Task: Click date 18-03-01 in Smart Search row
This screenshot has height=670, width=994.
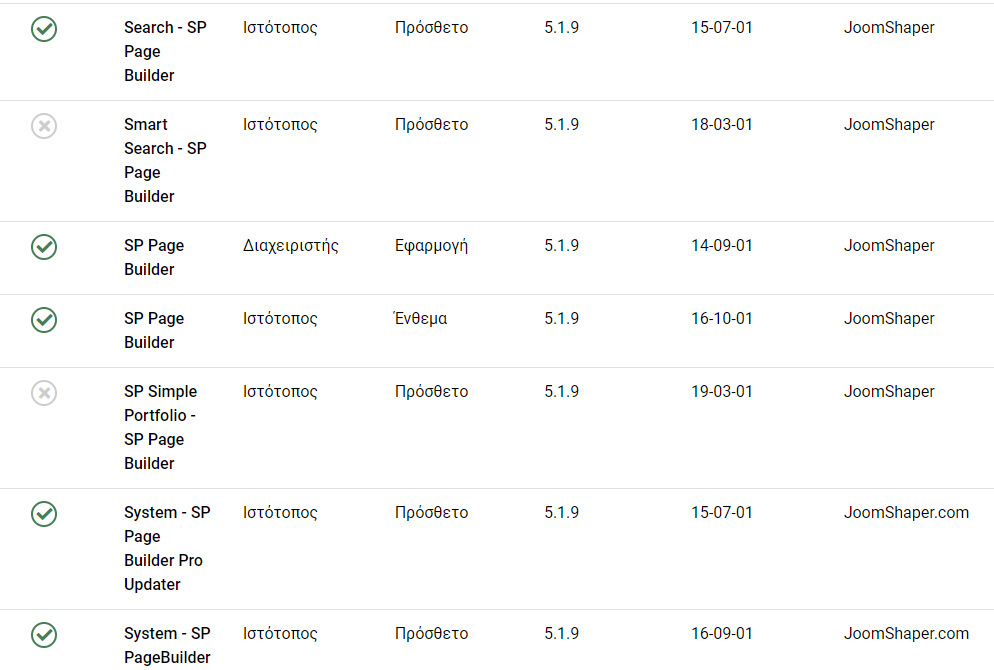Action: pos(721,124)
